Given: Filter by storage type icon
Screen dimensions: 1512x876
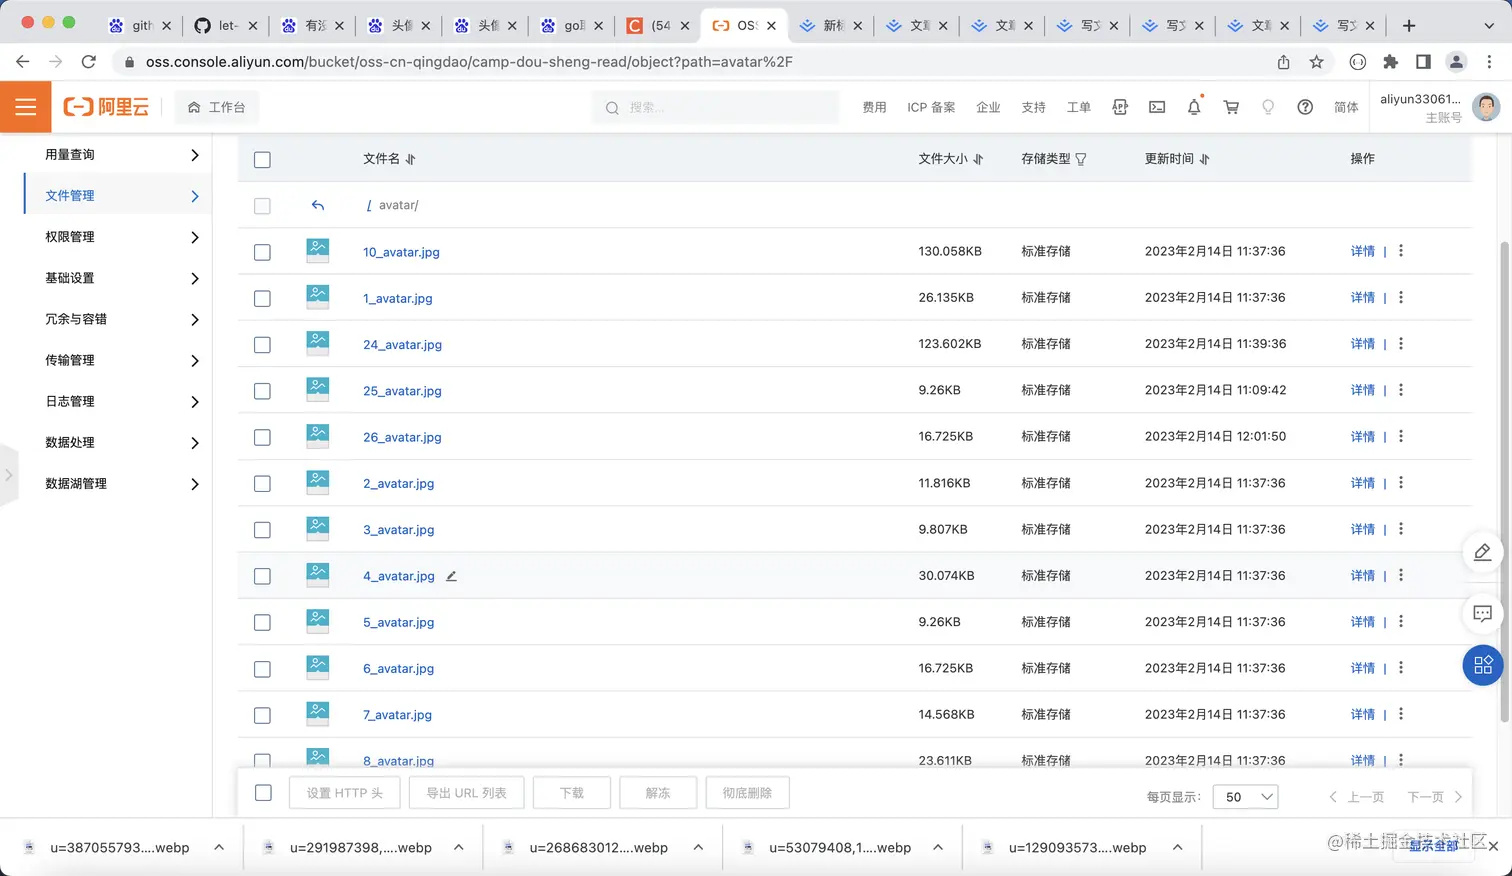Looking at the screenshot, I should (1081, 159).
